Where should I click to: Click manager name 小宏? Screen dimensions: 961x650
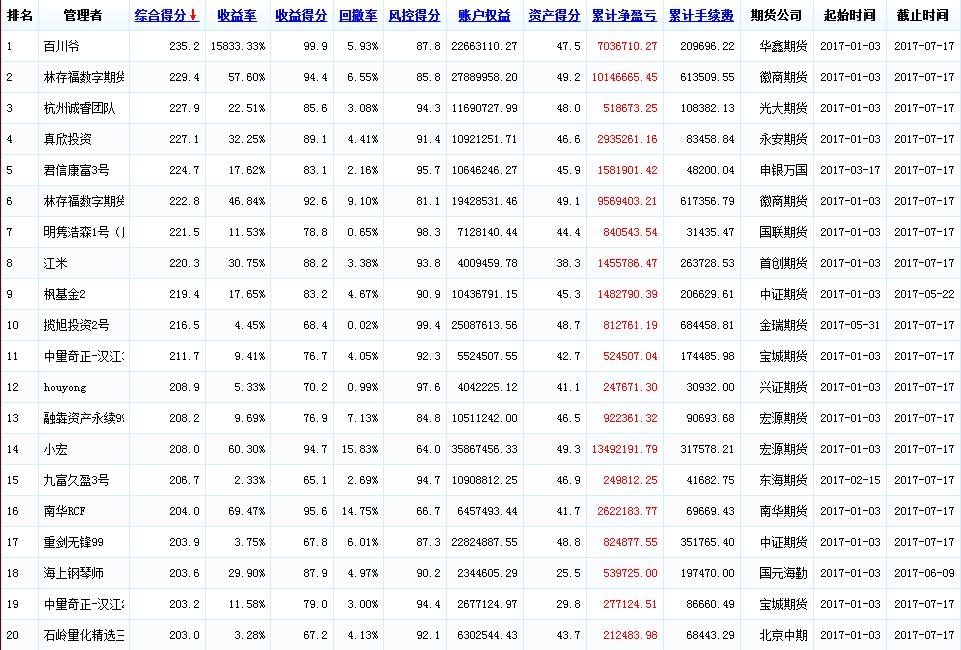click(55, 449)
